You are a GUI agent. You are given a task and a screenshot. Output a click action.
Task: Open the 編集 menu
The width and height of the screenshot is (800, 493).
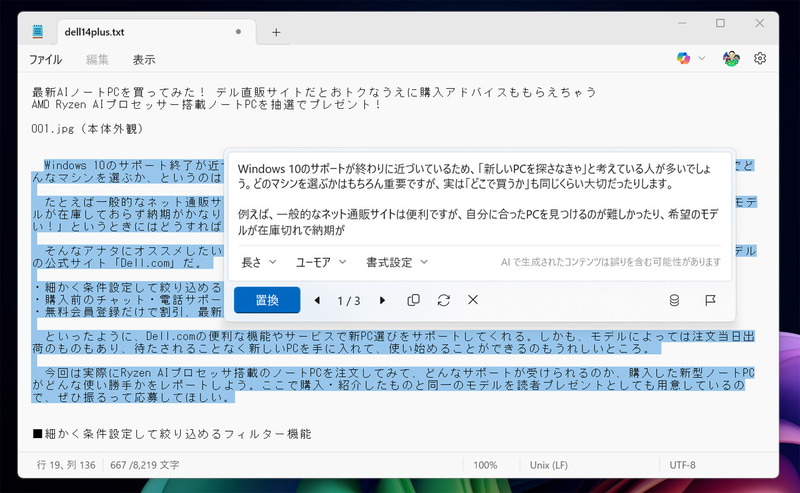pyautogui.click(x=97, y=60)
